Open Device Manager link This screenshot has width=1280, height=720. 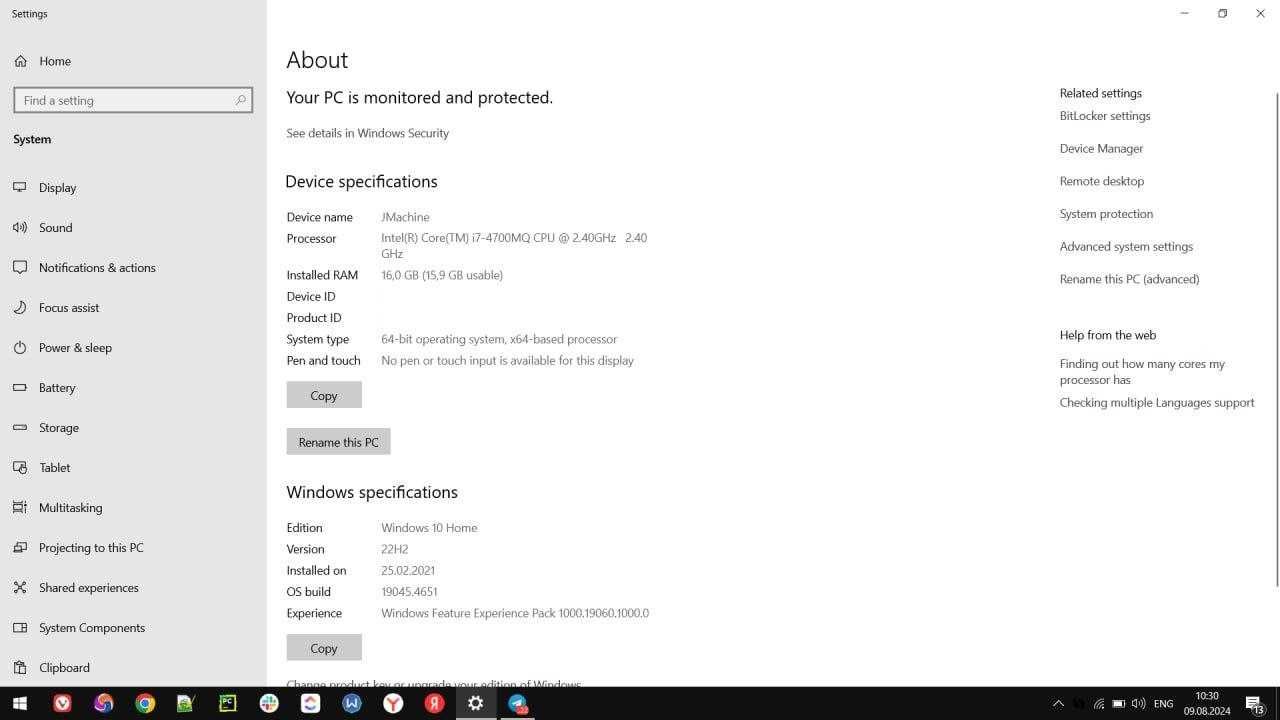coord(1101,148)
